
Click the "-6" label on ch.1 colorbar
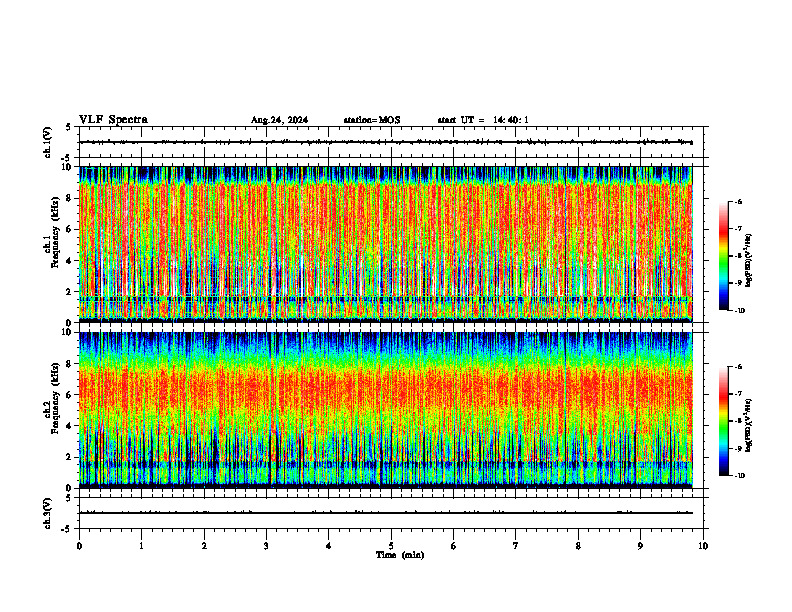pyautogui.click(x=738, y=201)
